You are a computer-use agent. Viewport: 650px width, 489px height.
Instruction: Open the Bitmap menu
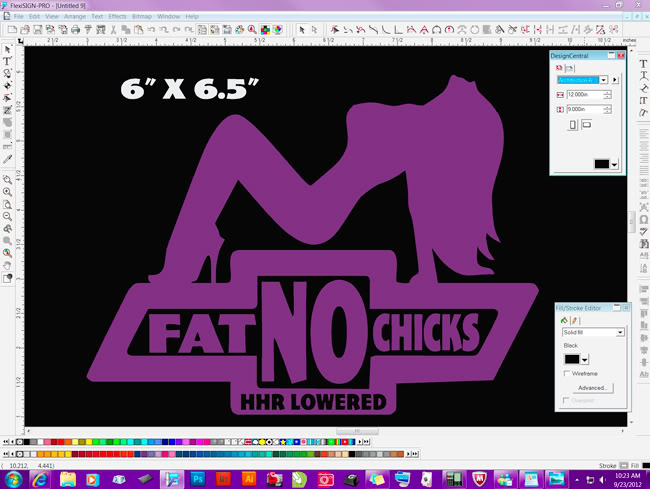(142, 17)
